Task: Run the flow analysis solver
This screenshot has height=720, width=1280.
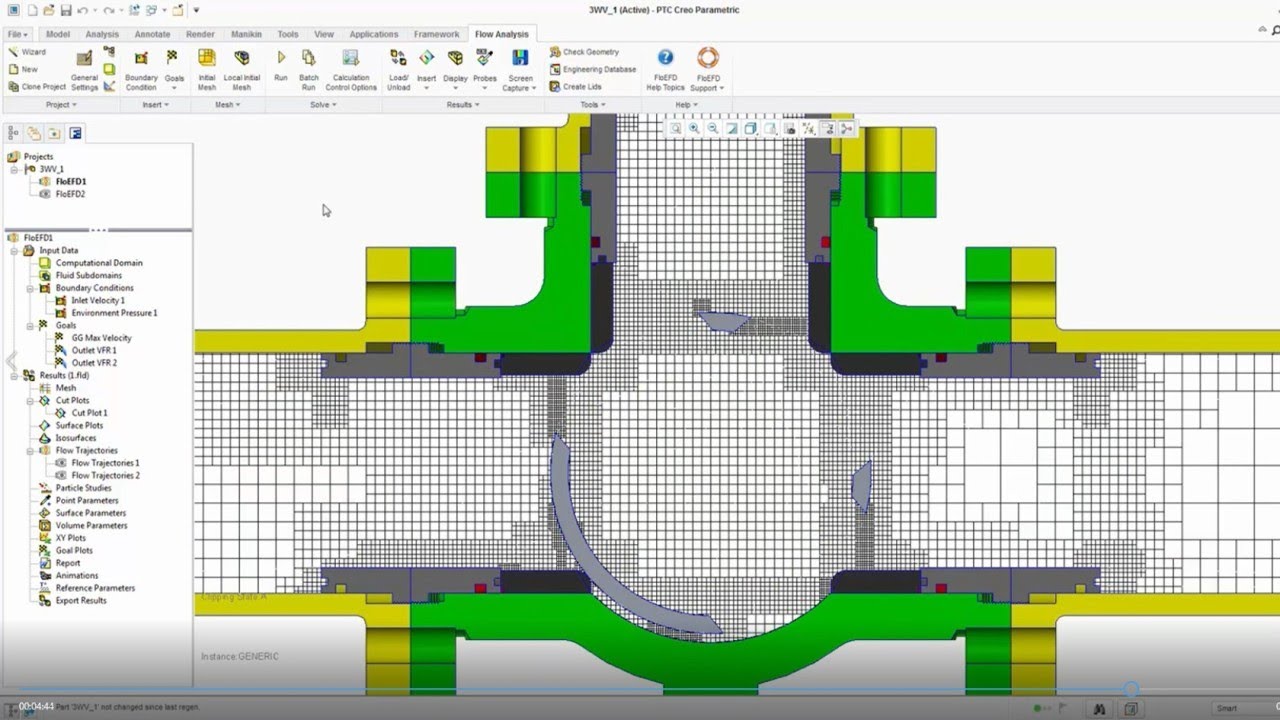Action: click(x=281, y=66)
